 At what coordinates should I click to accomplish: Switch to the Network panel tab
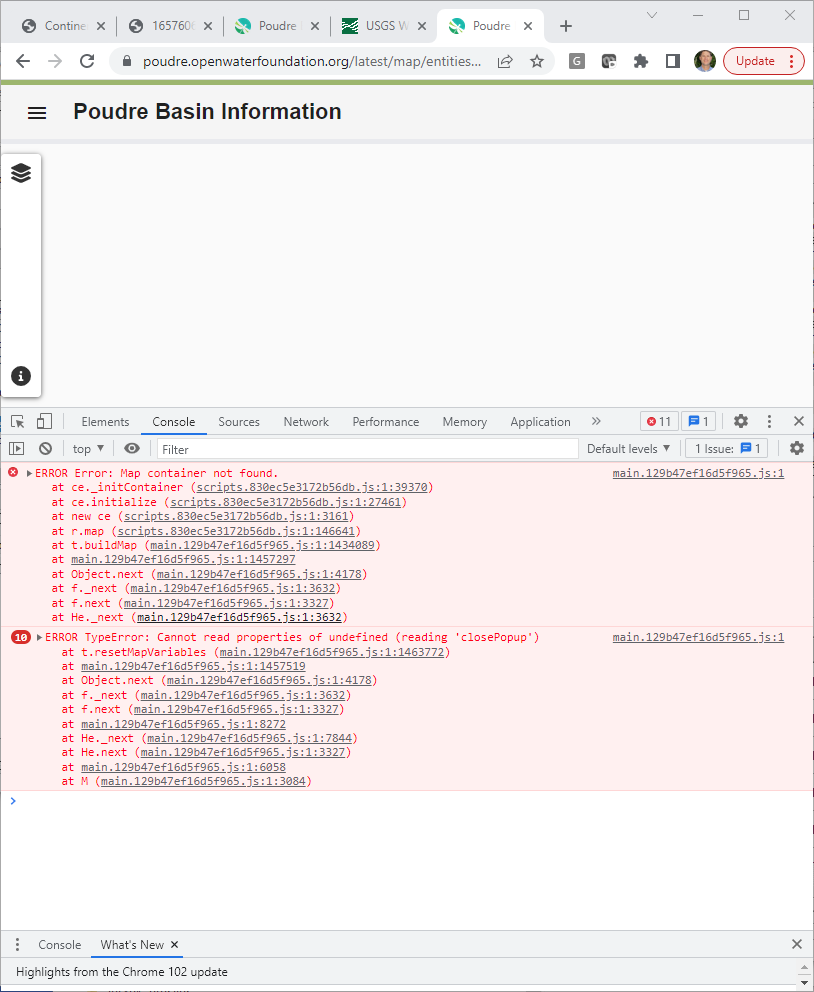(306, 421)
